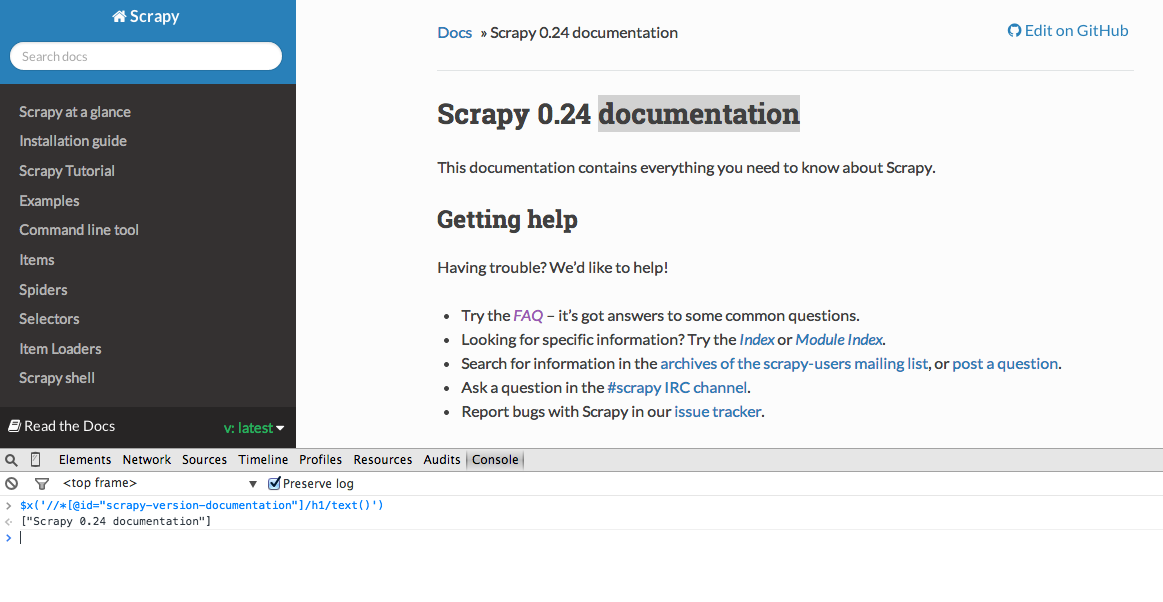Open Scrapy at a glance in sidebar
1163x602 pixels.
click(x=75, y=112)
